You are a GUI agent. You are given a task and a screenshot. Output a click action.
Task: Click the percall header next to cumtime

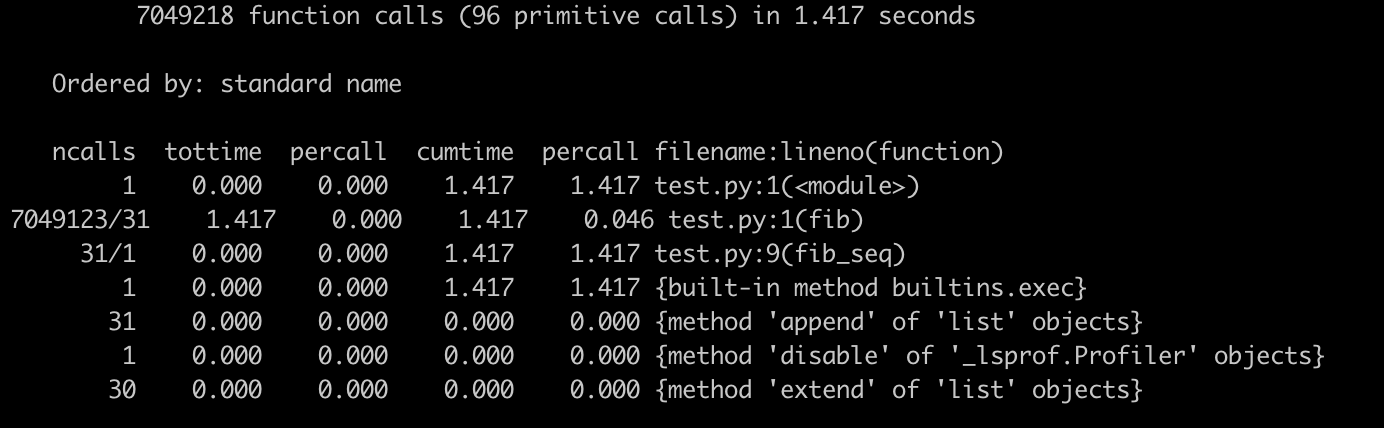pyautogui.click(x=590, y=152)
